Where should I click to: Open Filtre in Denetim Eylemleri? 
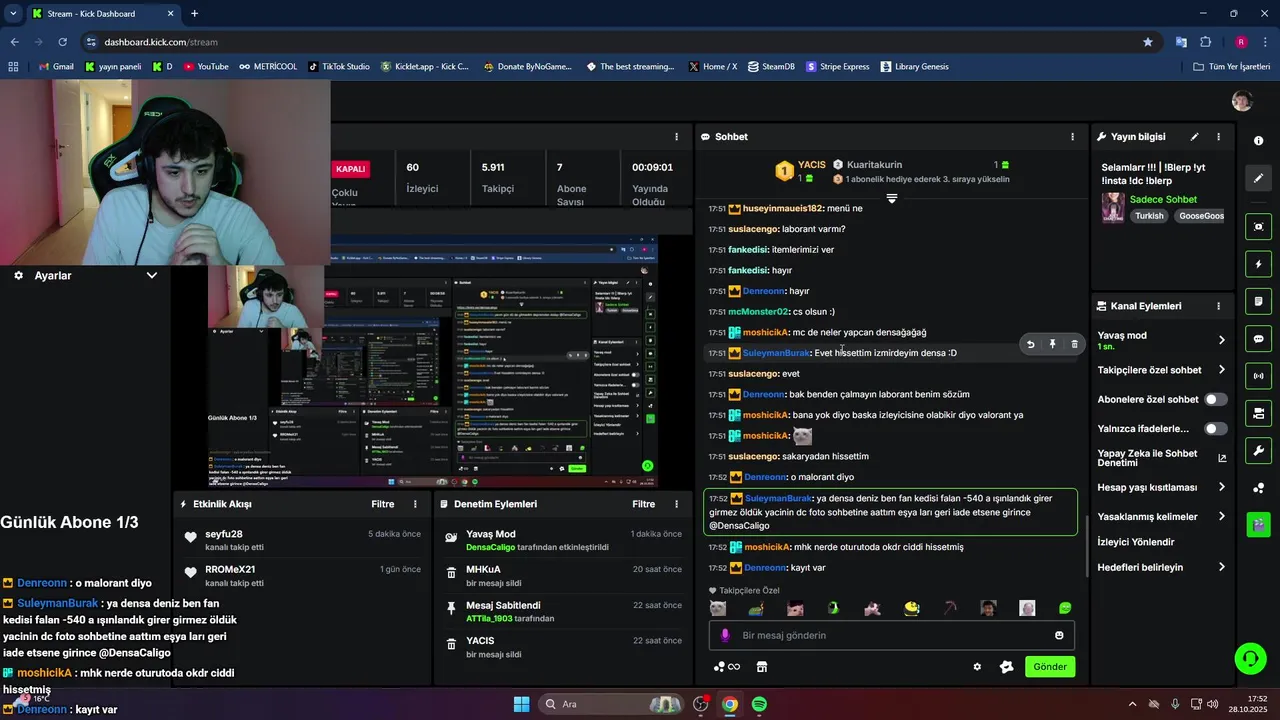(x=644, y=504)
